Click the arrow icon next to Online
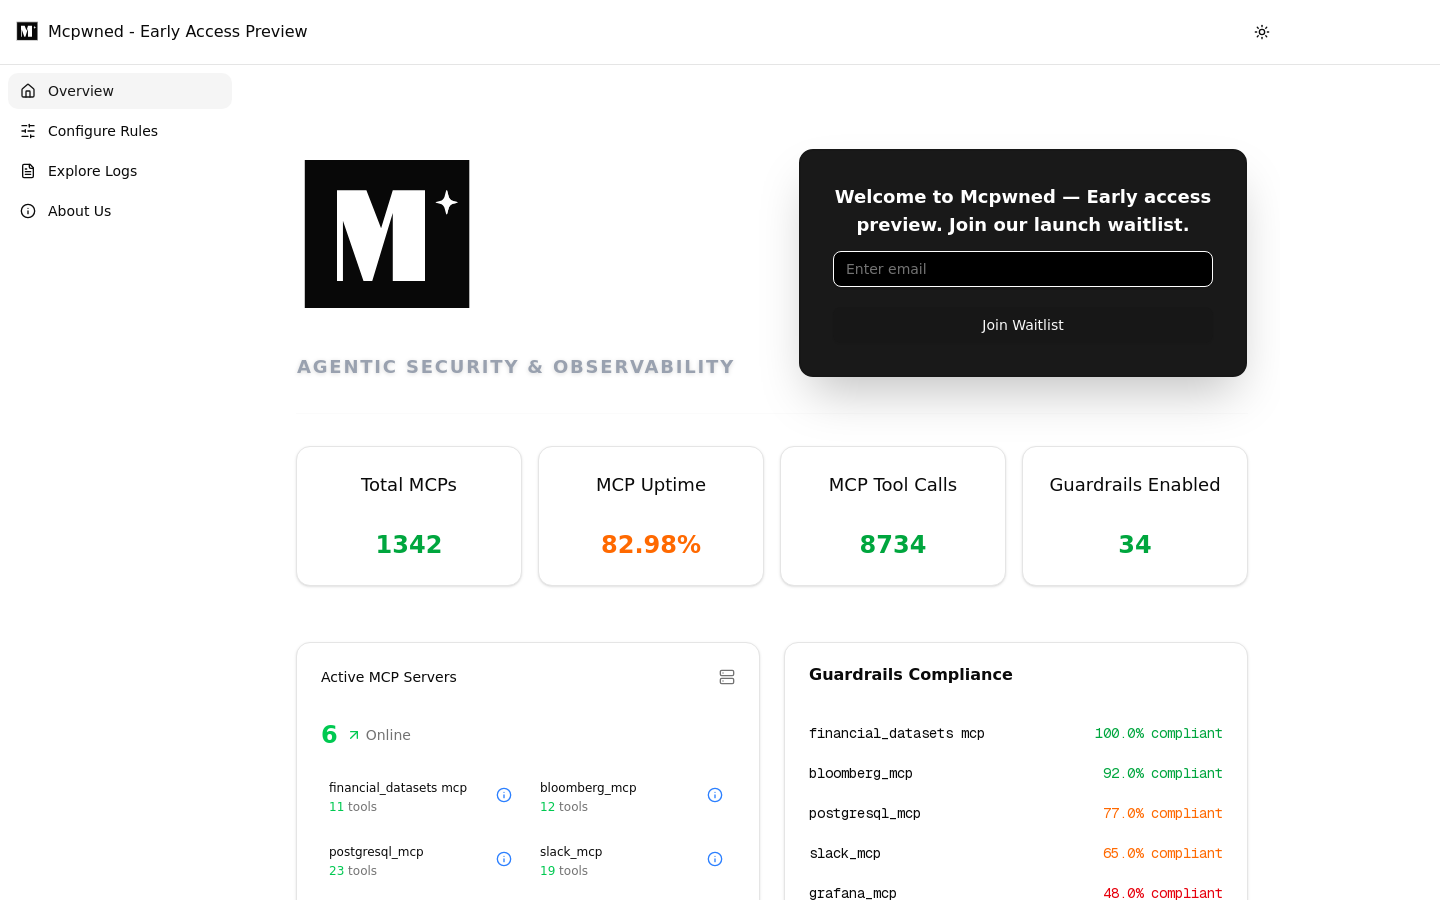The image size is (1440, 900). [354, 735]
